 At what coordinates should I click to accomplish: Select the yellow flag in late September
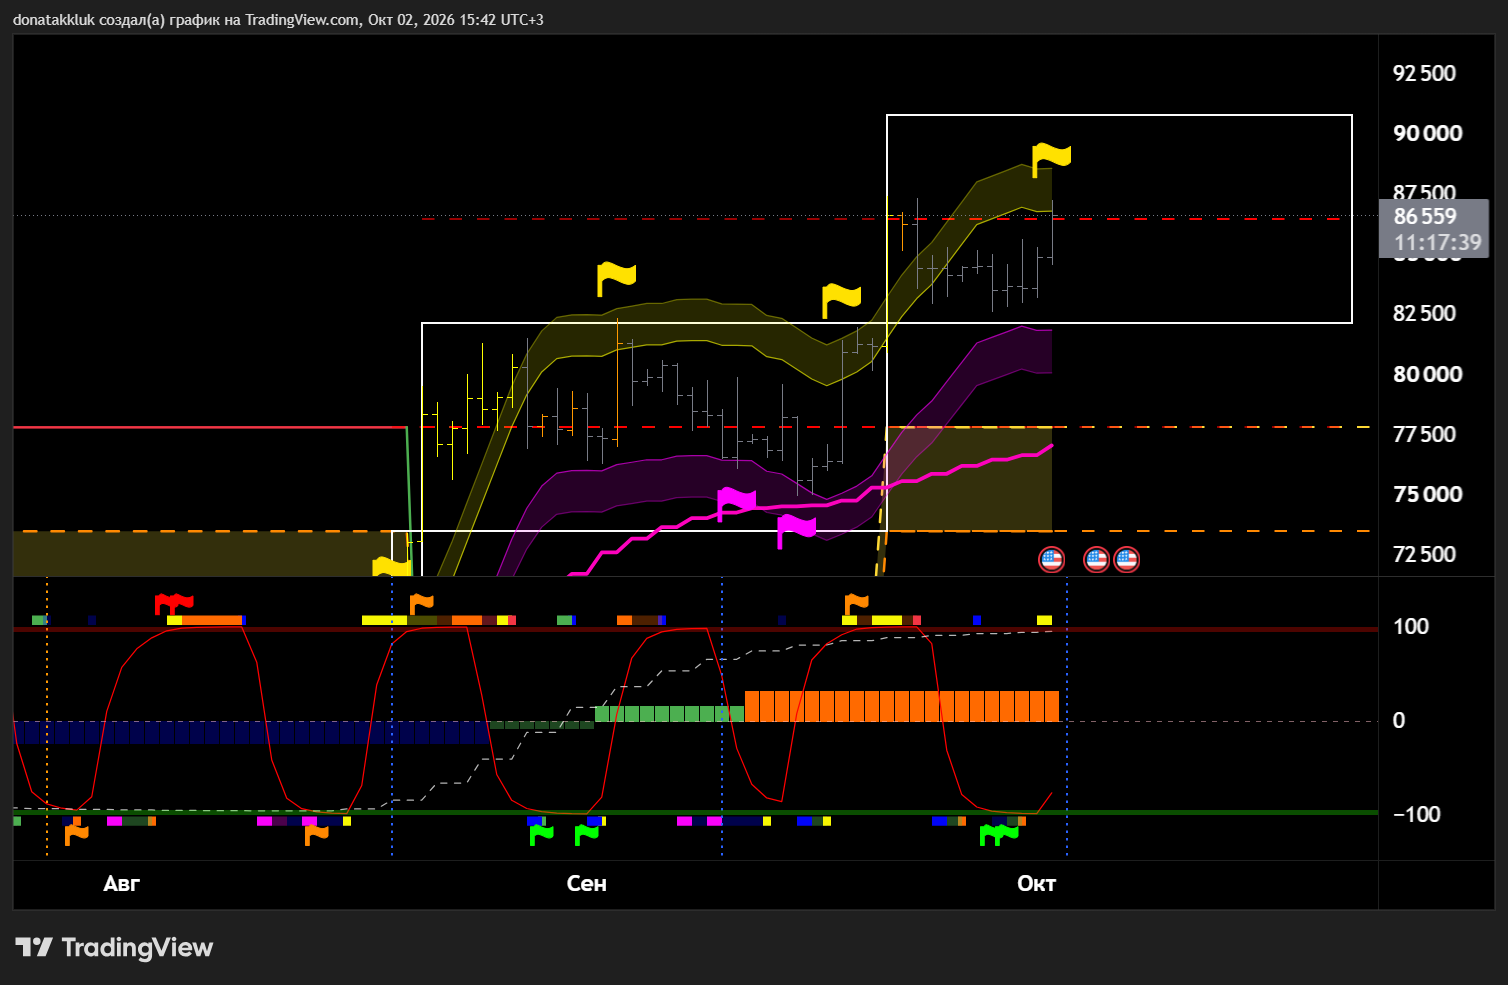(841, 299)
